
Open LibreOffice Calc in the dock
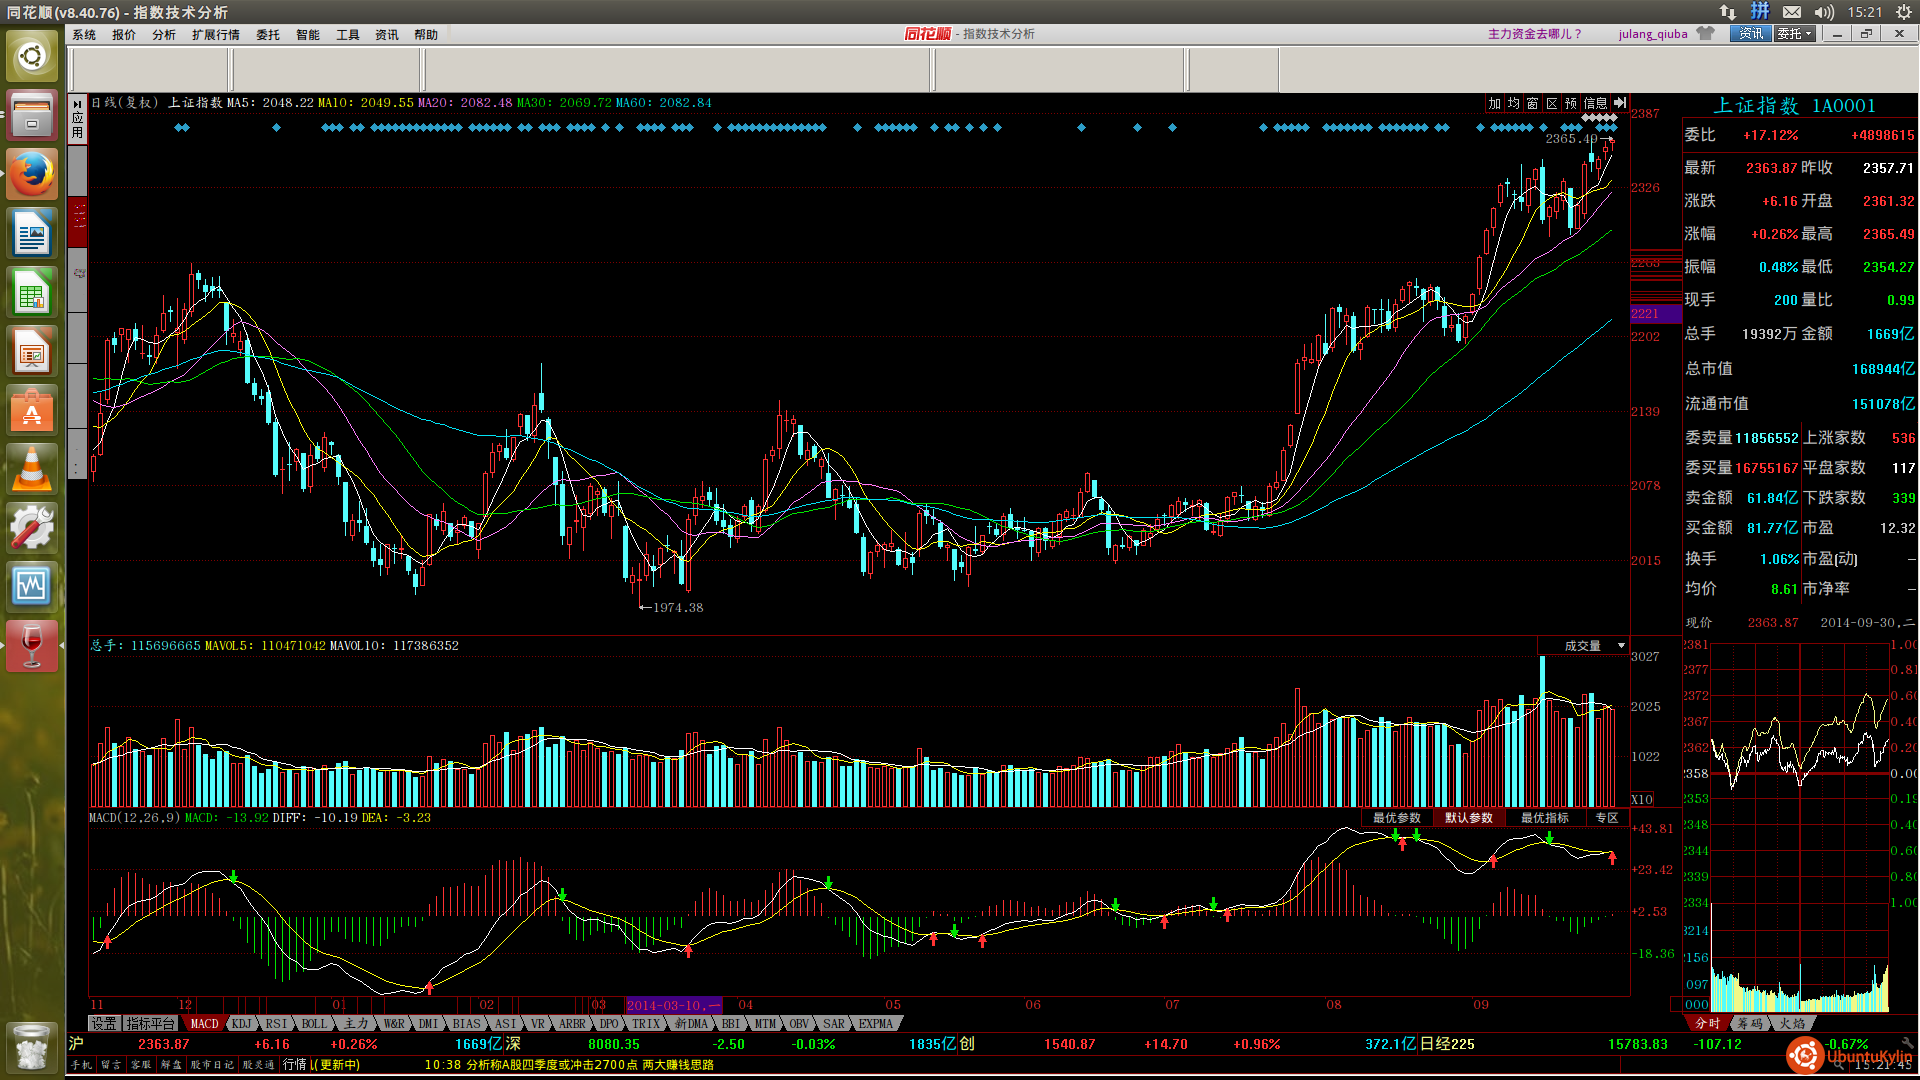tap(32, 292)
